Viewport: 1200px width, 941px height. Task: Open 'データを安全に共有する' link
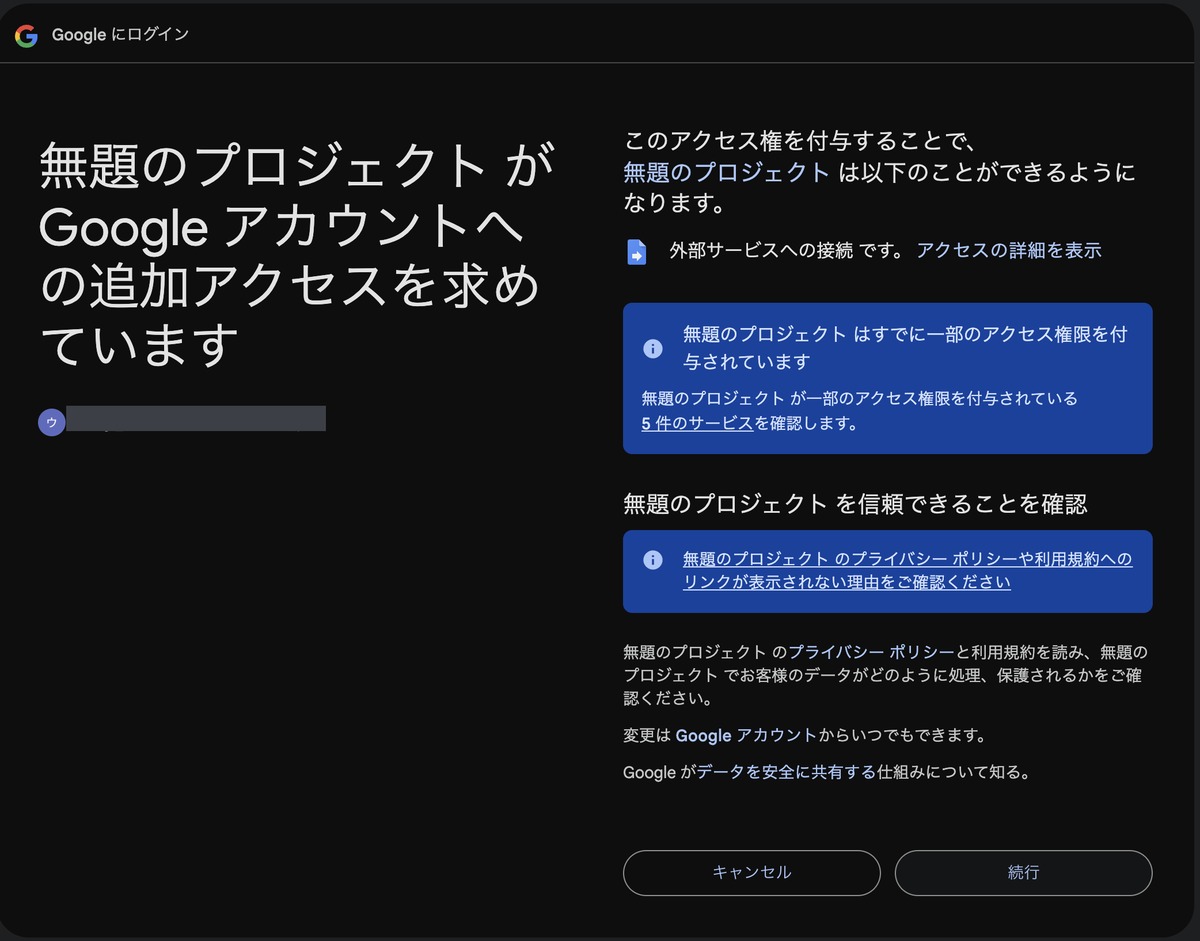click(786, 772)
